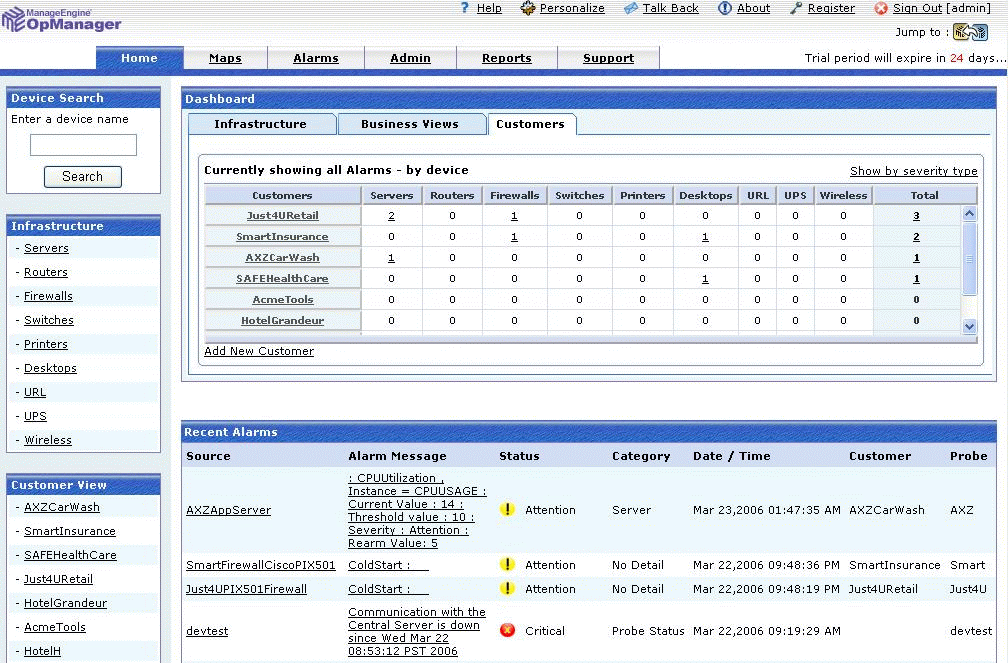Click the Register key icon
1008x663 pixels.
click(x=796, y=8)
